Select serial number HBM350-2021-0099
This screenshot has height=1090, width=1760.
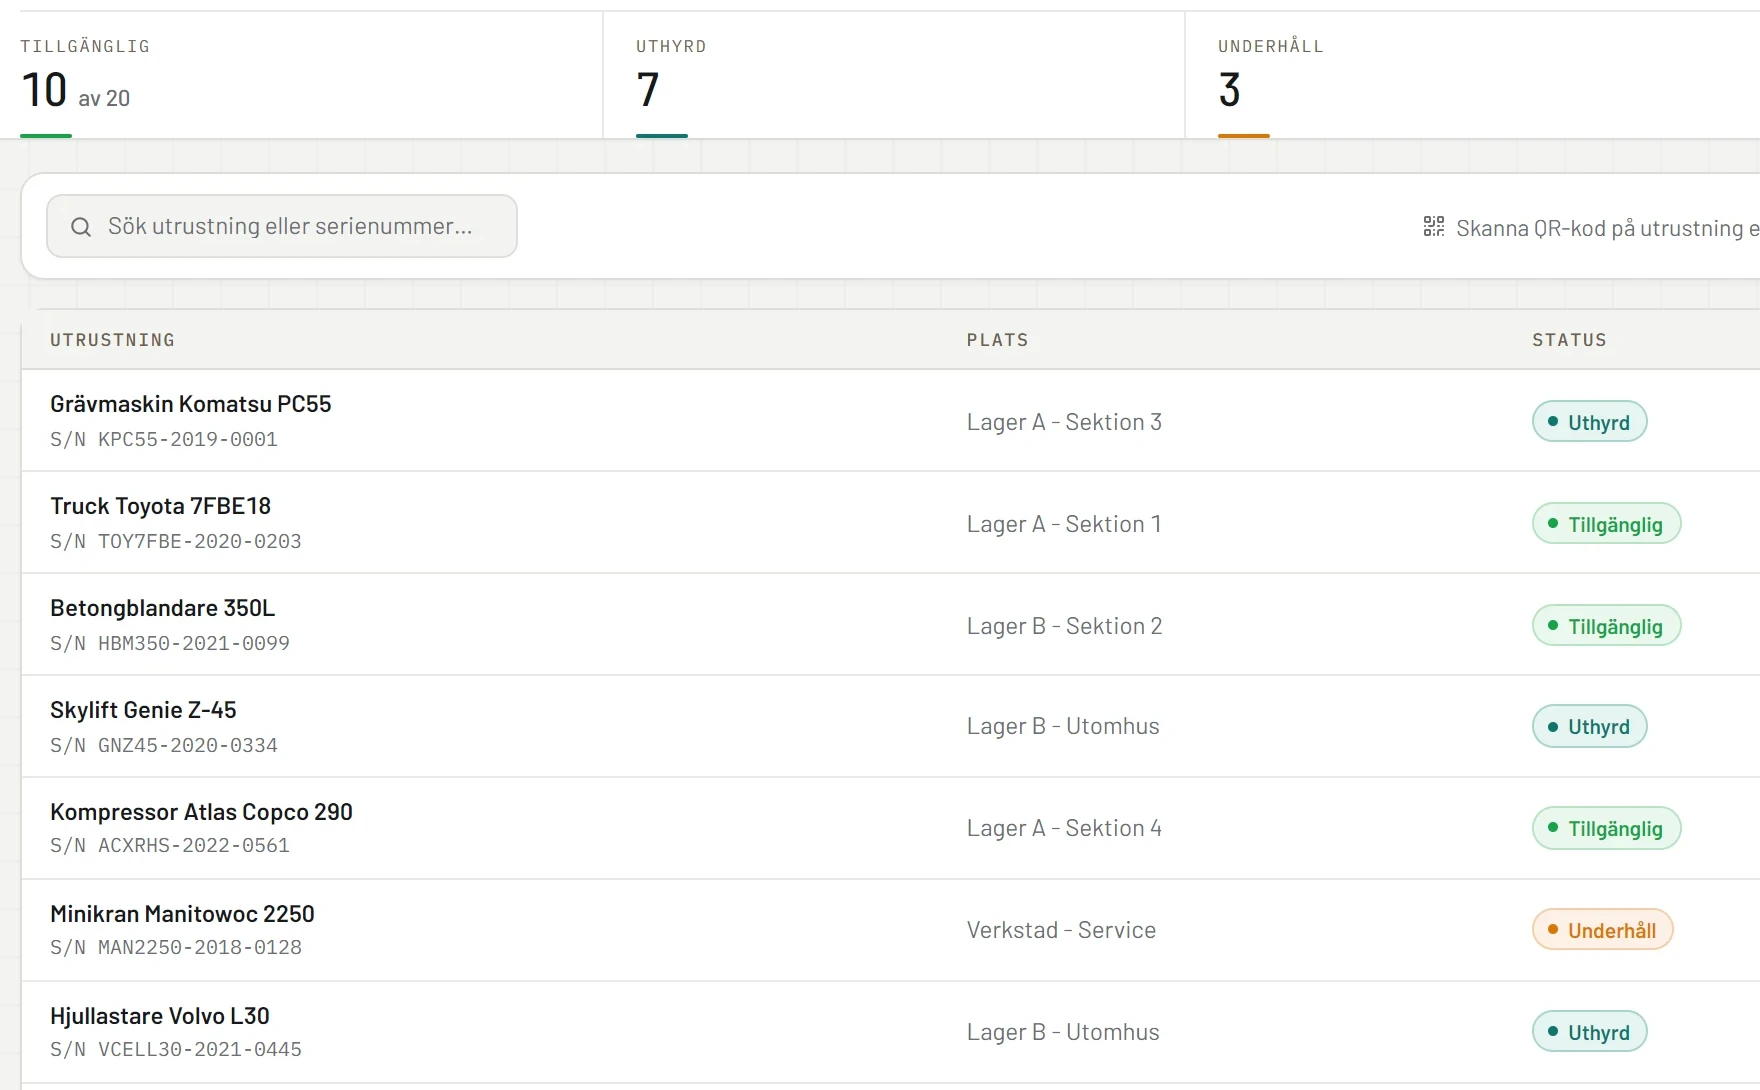[194, 643]
